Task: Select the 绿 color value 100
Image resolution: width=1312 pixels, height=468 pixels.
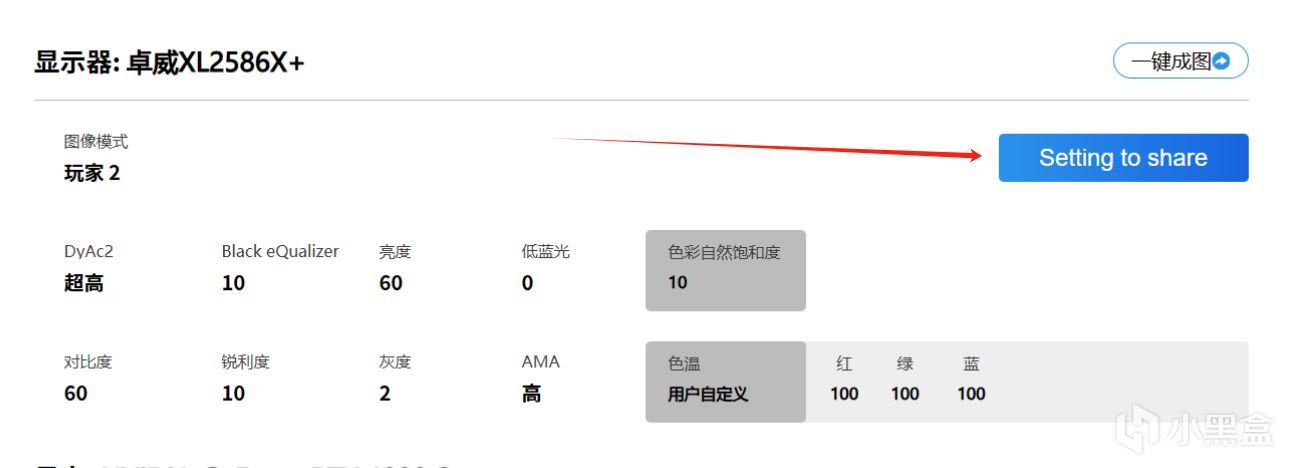Action: coord(905,393)
